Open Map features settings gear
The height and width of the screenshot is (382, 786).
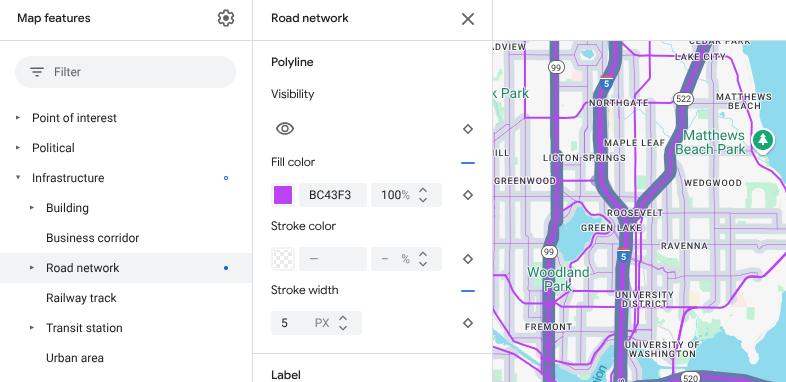(x=226, y=19)
